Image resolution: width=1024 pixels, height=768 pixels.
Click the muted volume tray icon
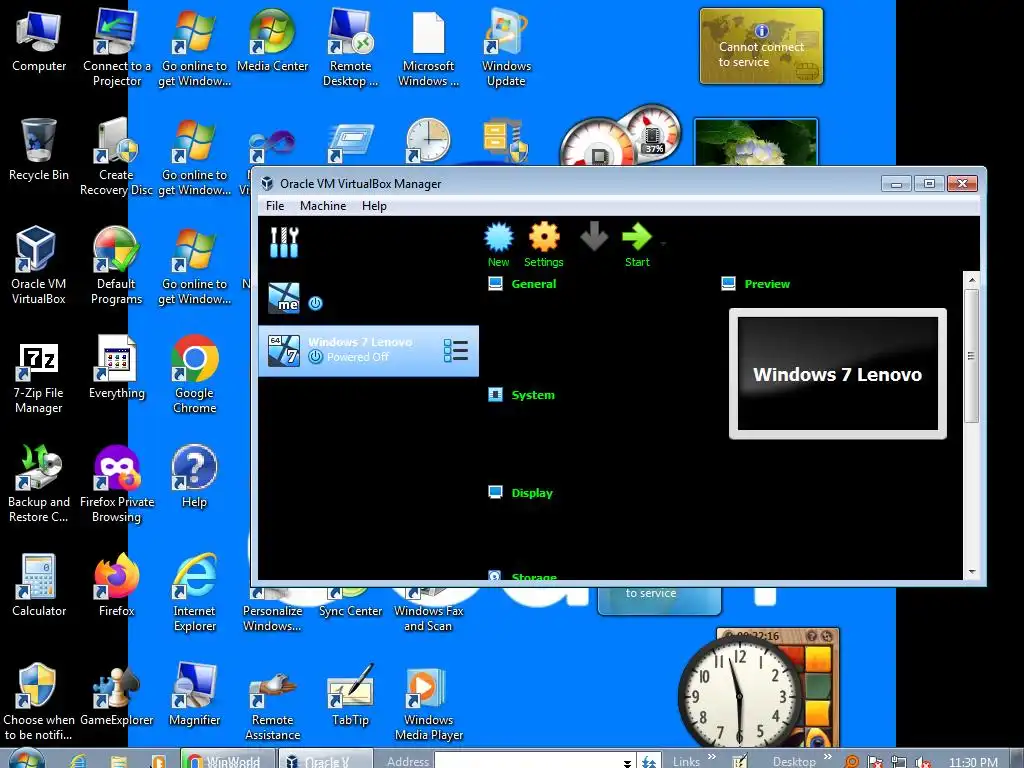(922, 761)
